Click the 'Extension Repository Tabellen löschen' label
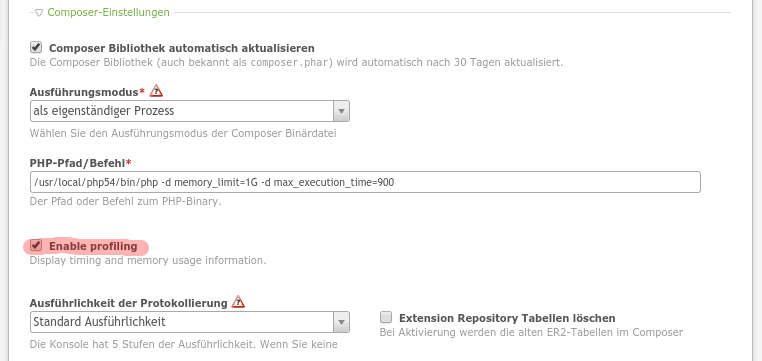Screen dimensions: 762x361 [507, 318]
